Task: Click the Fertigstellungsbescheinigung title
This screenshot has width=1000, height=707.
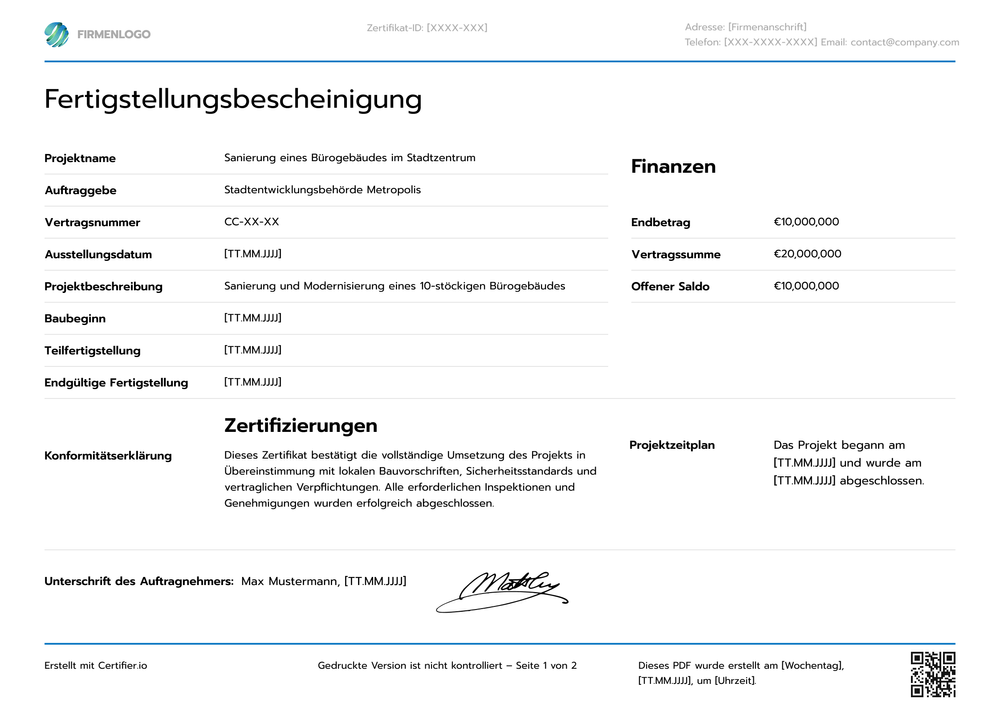Action: (231, 99)
